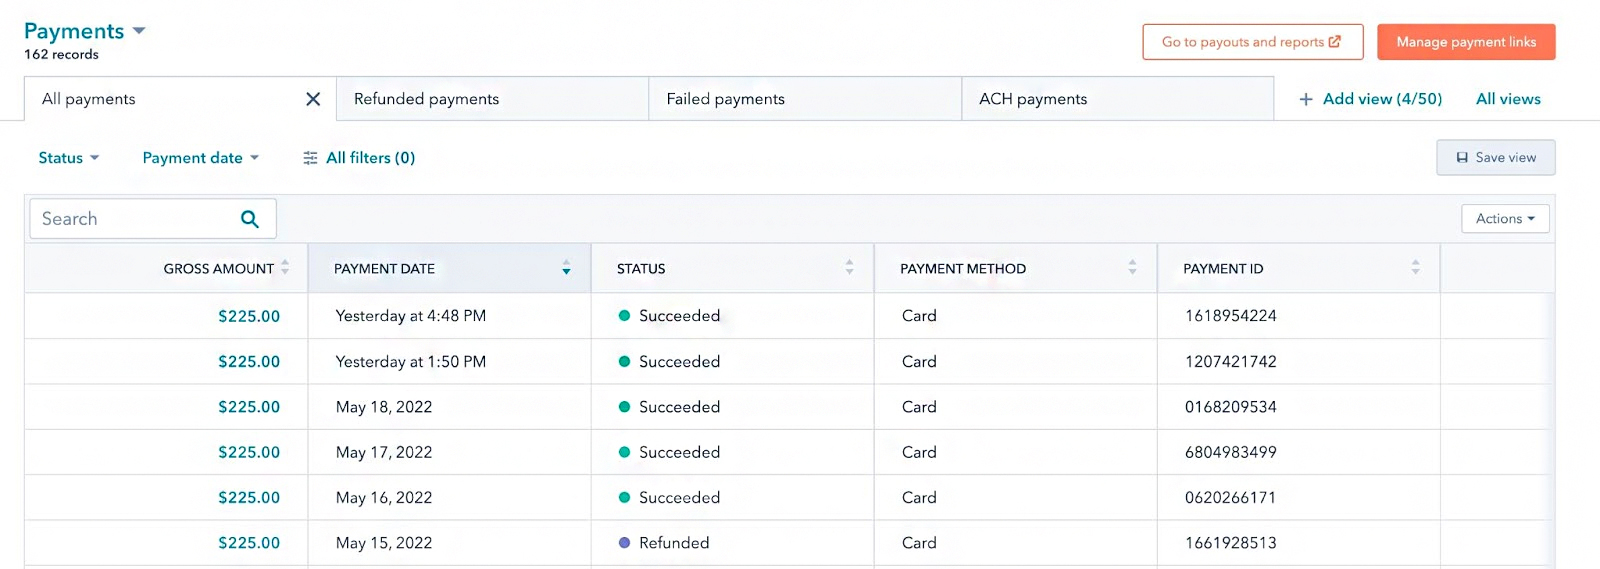Click payment ID 0620266171
The width and height of the screenshot is (1600, 569).
coord(1230,498)
